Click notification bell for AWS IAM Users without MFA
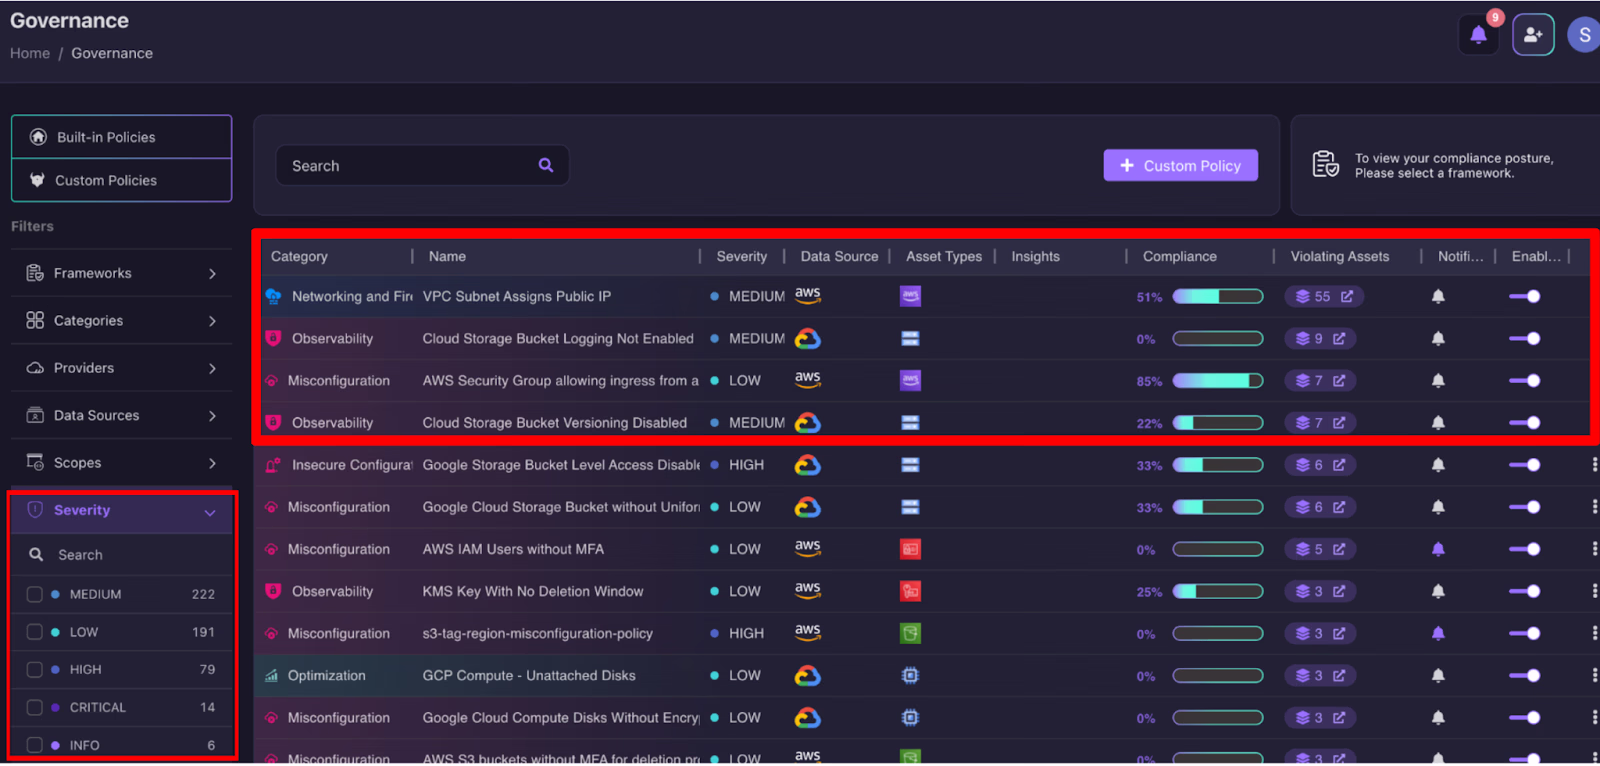The width and height of the screenshot is (1600, 766). (1438, 549)
